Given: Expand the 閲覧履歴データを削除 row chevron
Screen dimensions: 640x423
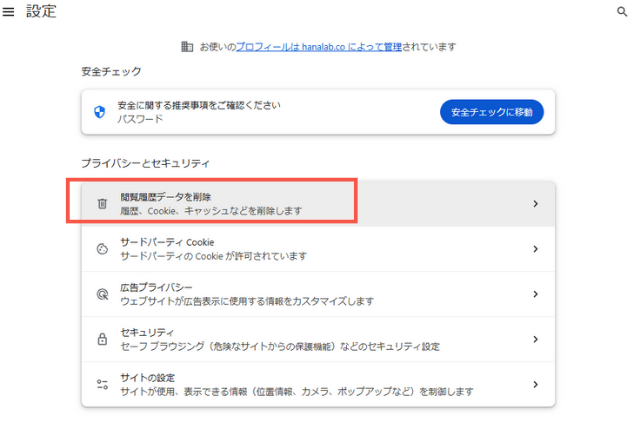Looking at the screenshot, I should tap(535, 204).
